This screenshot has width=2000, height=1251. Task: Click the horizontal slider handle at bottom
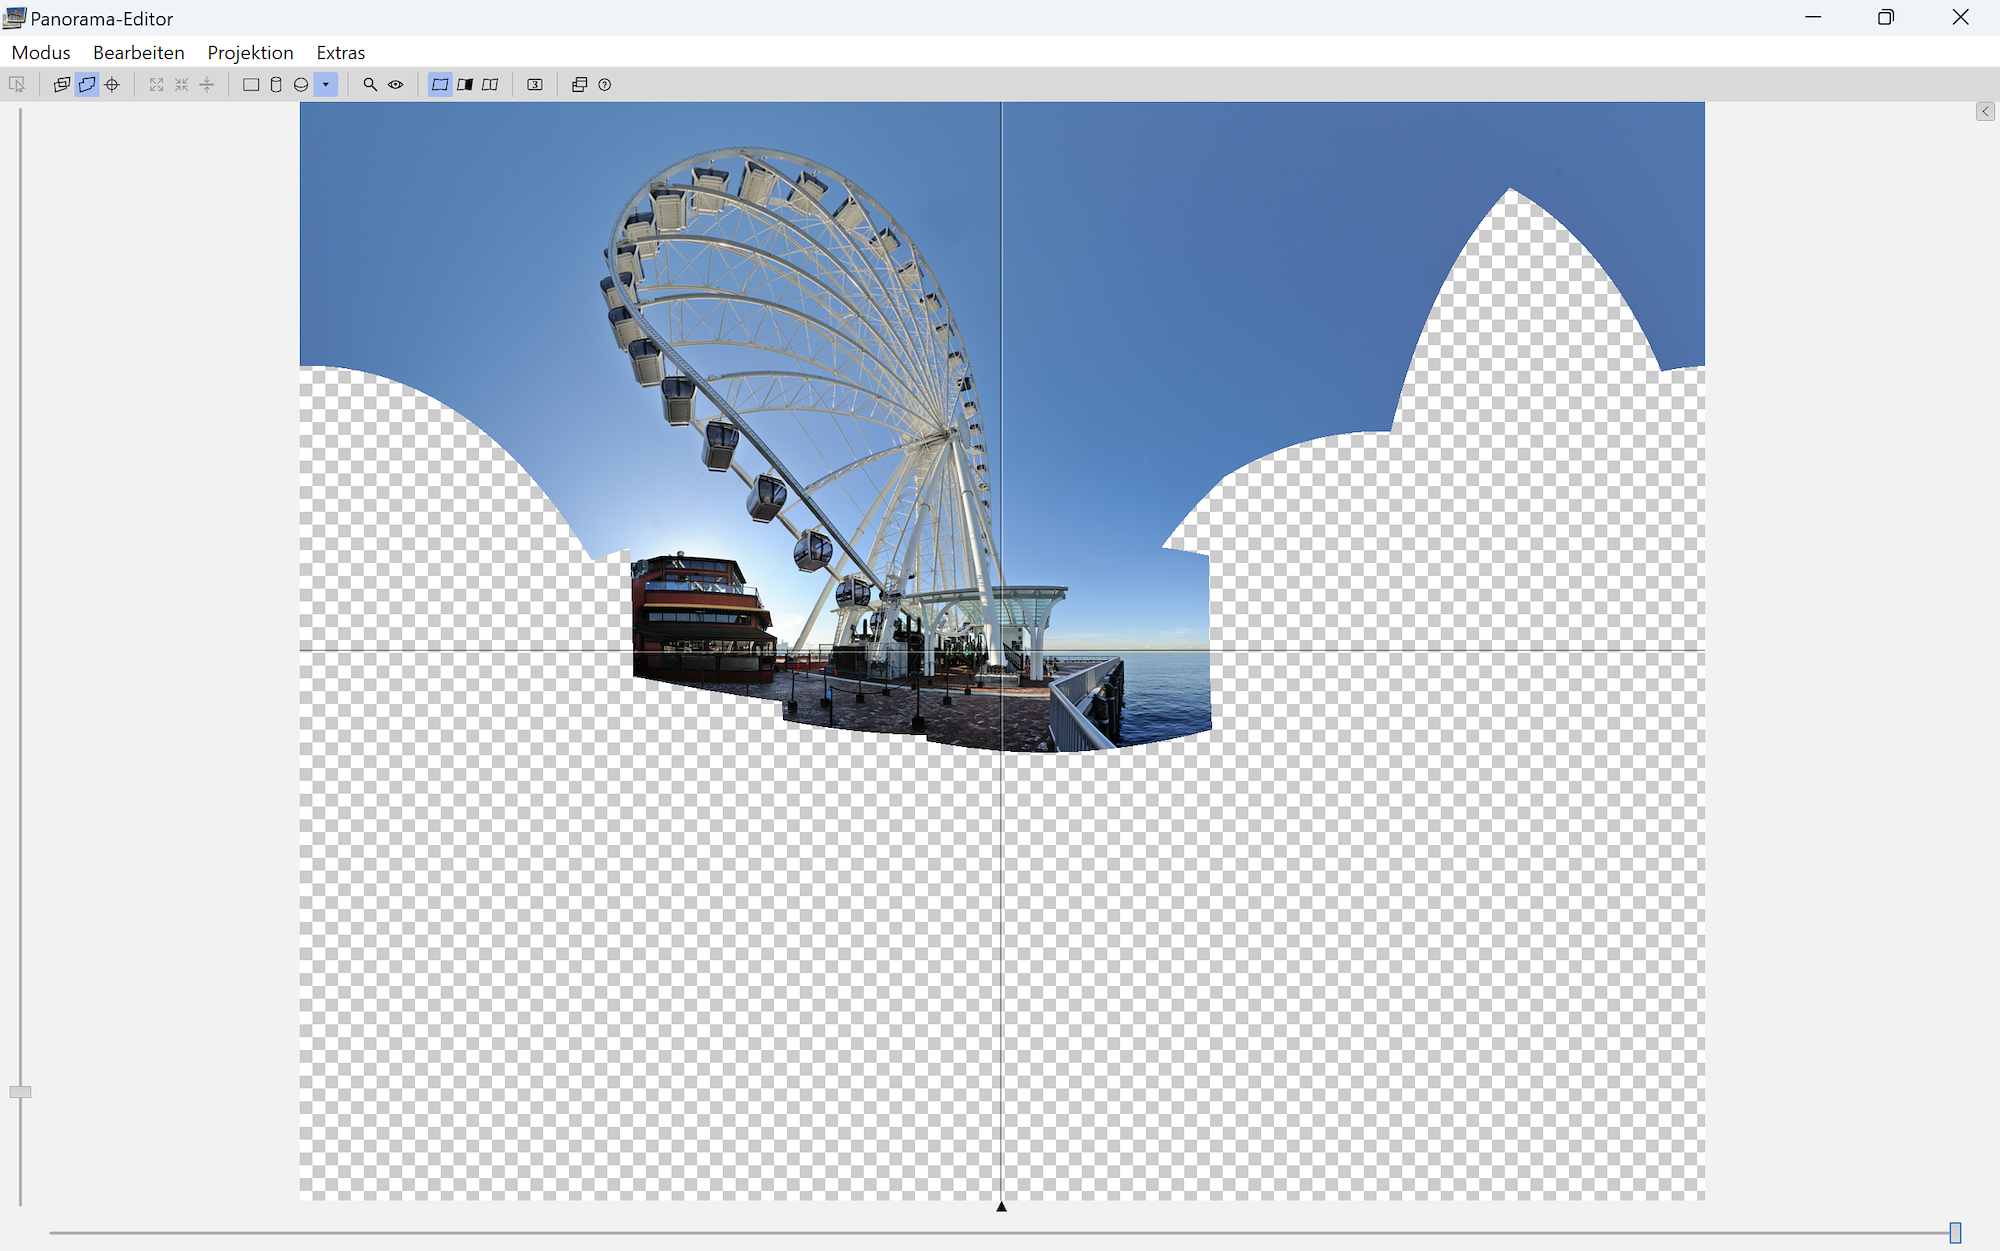(1955, 1233)
